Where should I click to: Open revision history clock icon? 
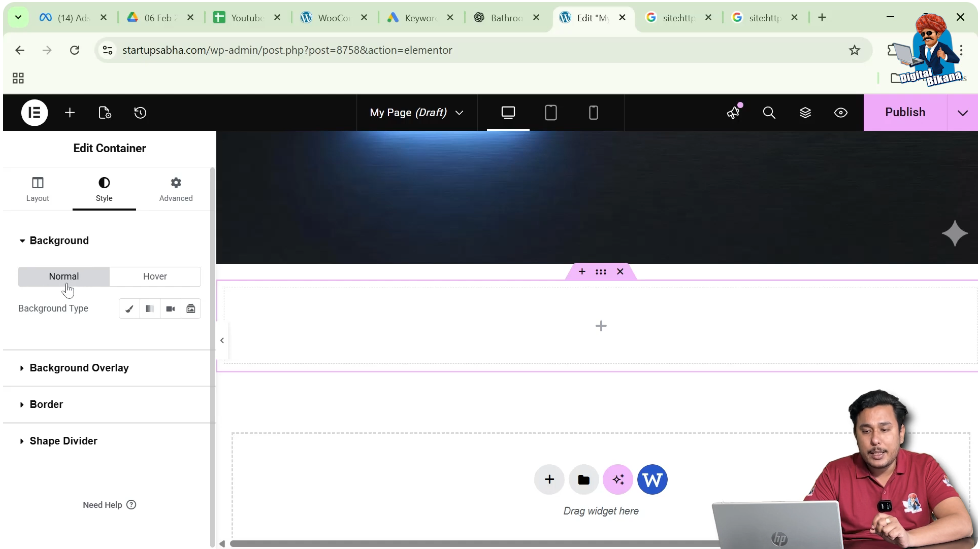point(140,113)
